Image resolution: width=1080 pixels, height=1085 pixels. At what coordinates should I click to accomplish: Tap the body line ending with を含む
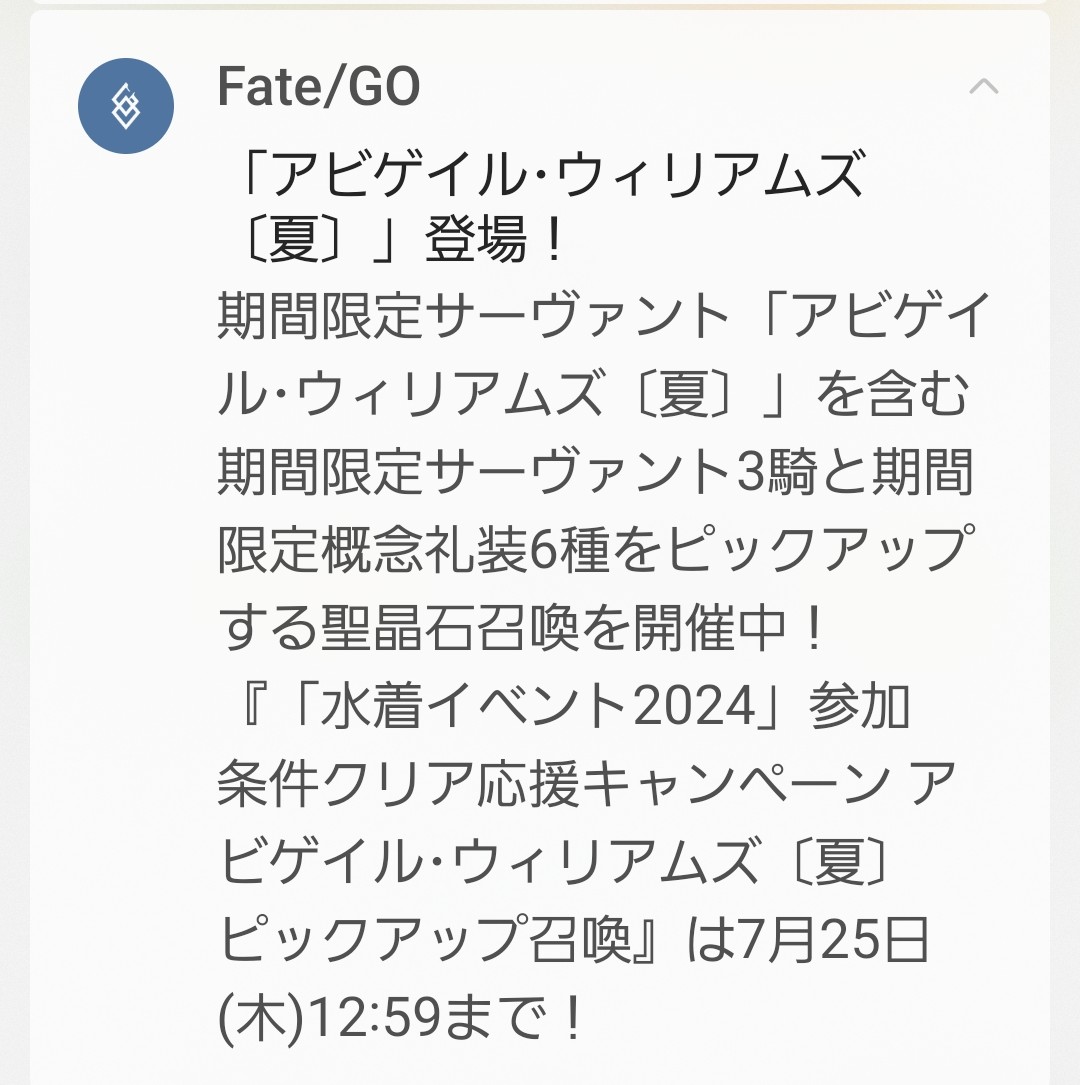[593, 398]
